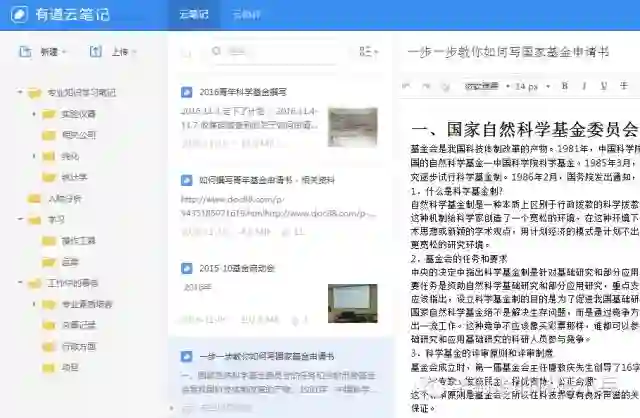640x418 pixels.
Task: Click the Youdao Cloud Note logo icon
Action: (x=19, y=15)
